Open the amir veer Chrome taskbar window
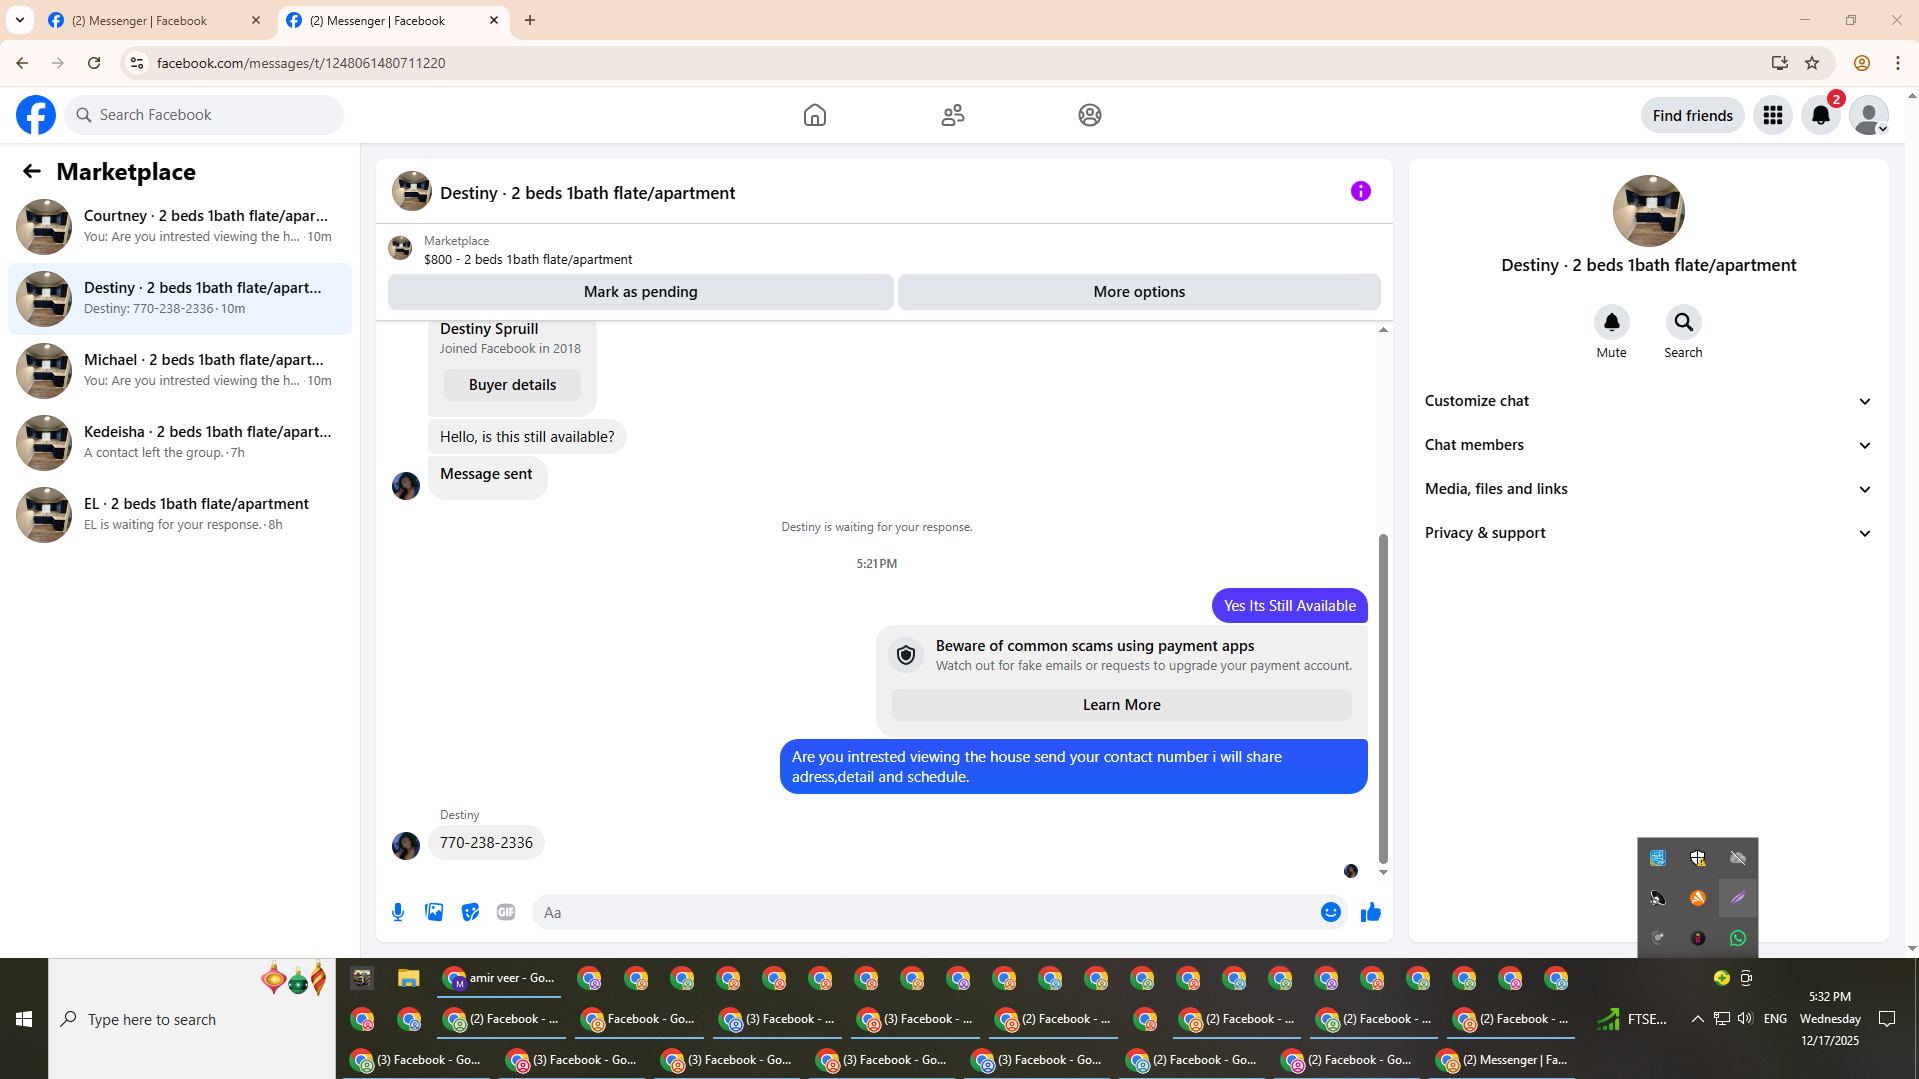The height and width of the screenshot is (1079, 1919). click(499, 978)
